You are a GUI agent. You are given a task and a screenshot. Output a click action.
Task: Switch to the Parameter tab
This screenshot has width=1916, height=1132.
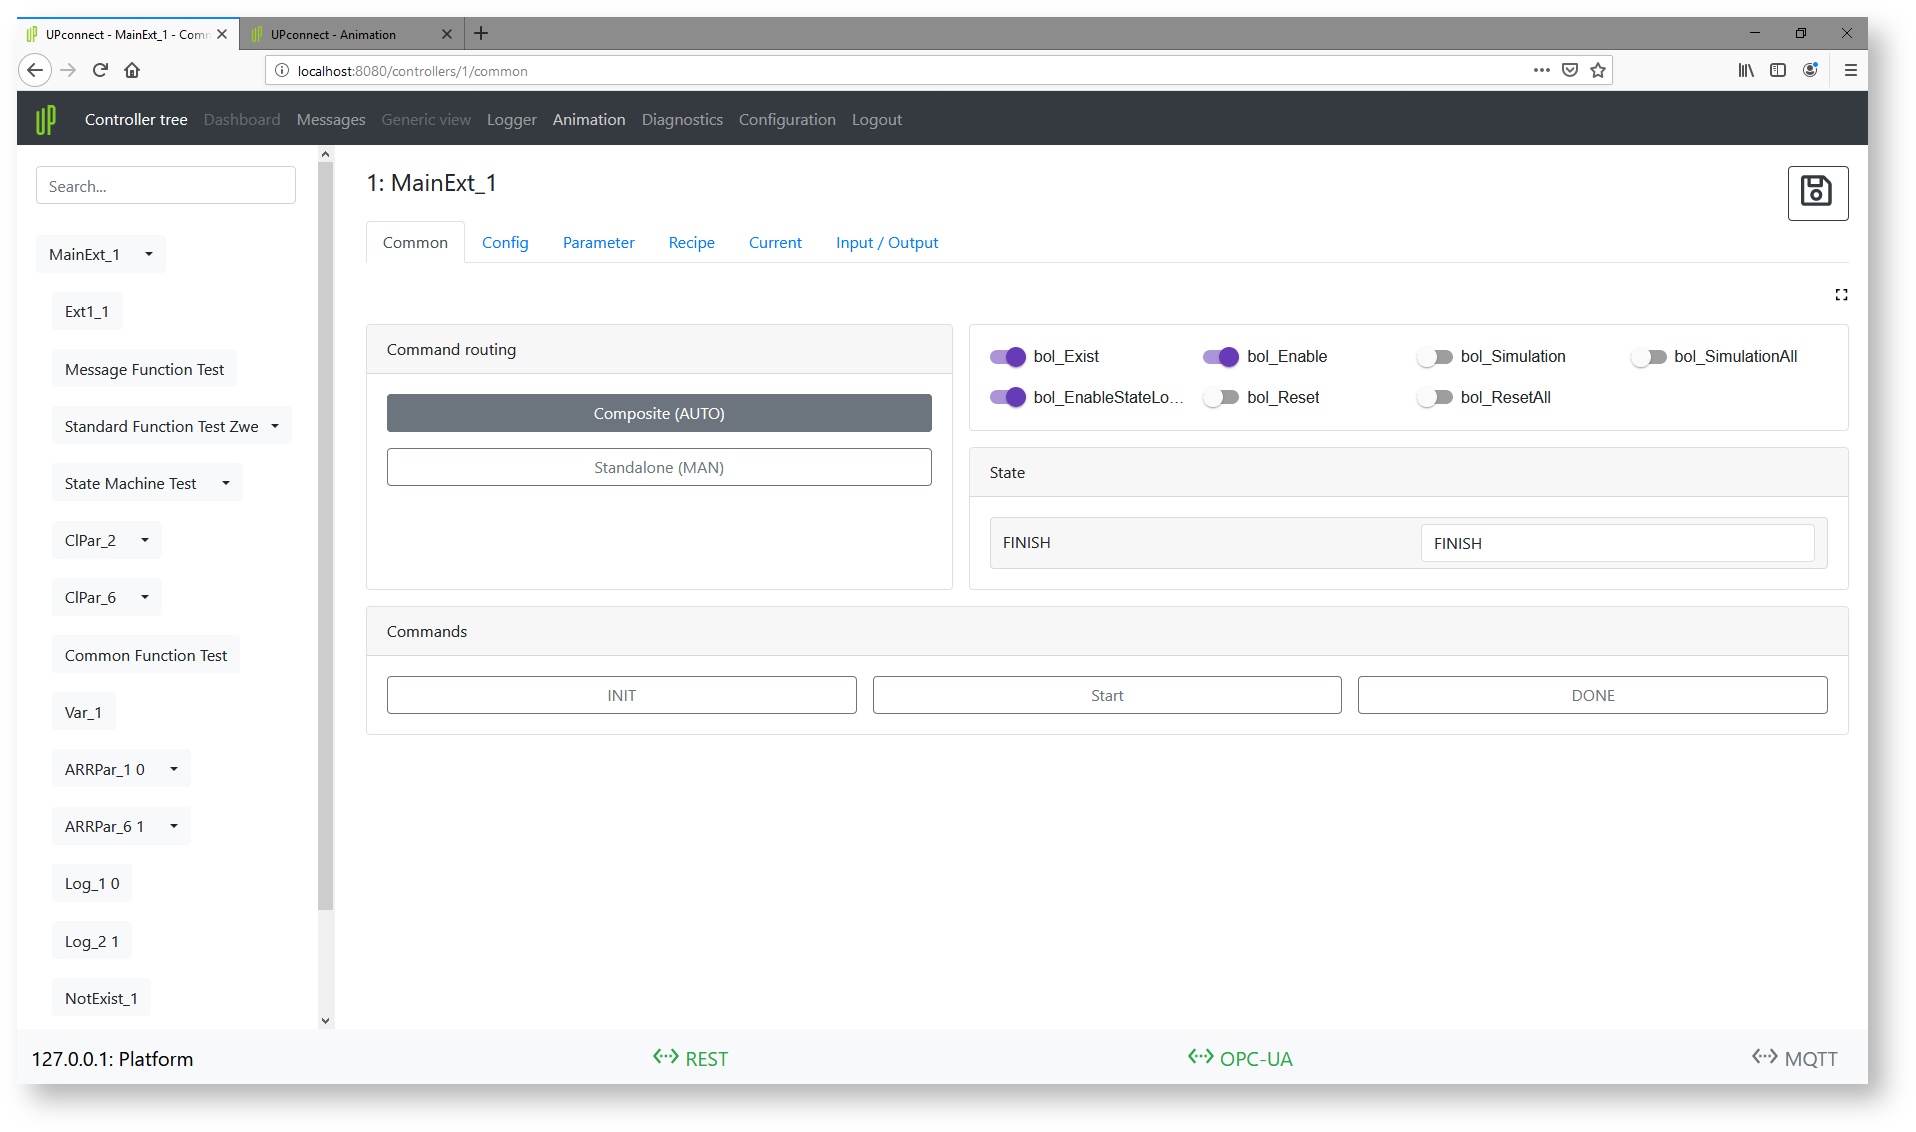598,243
